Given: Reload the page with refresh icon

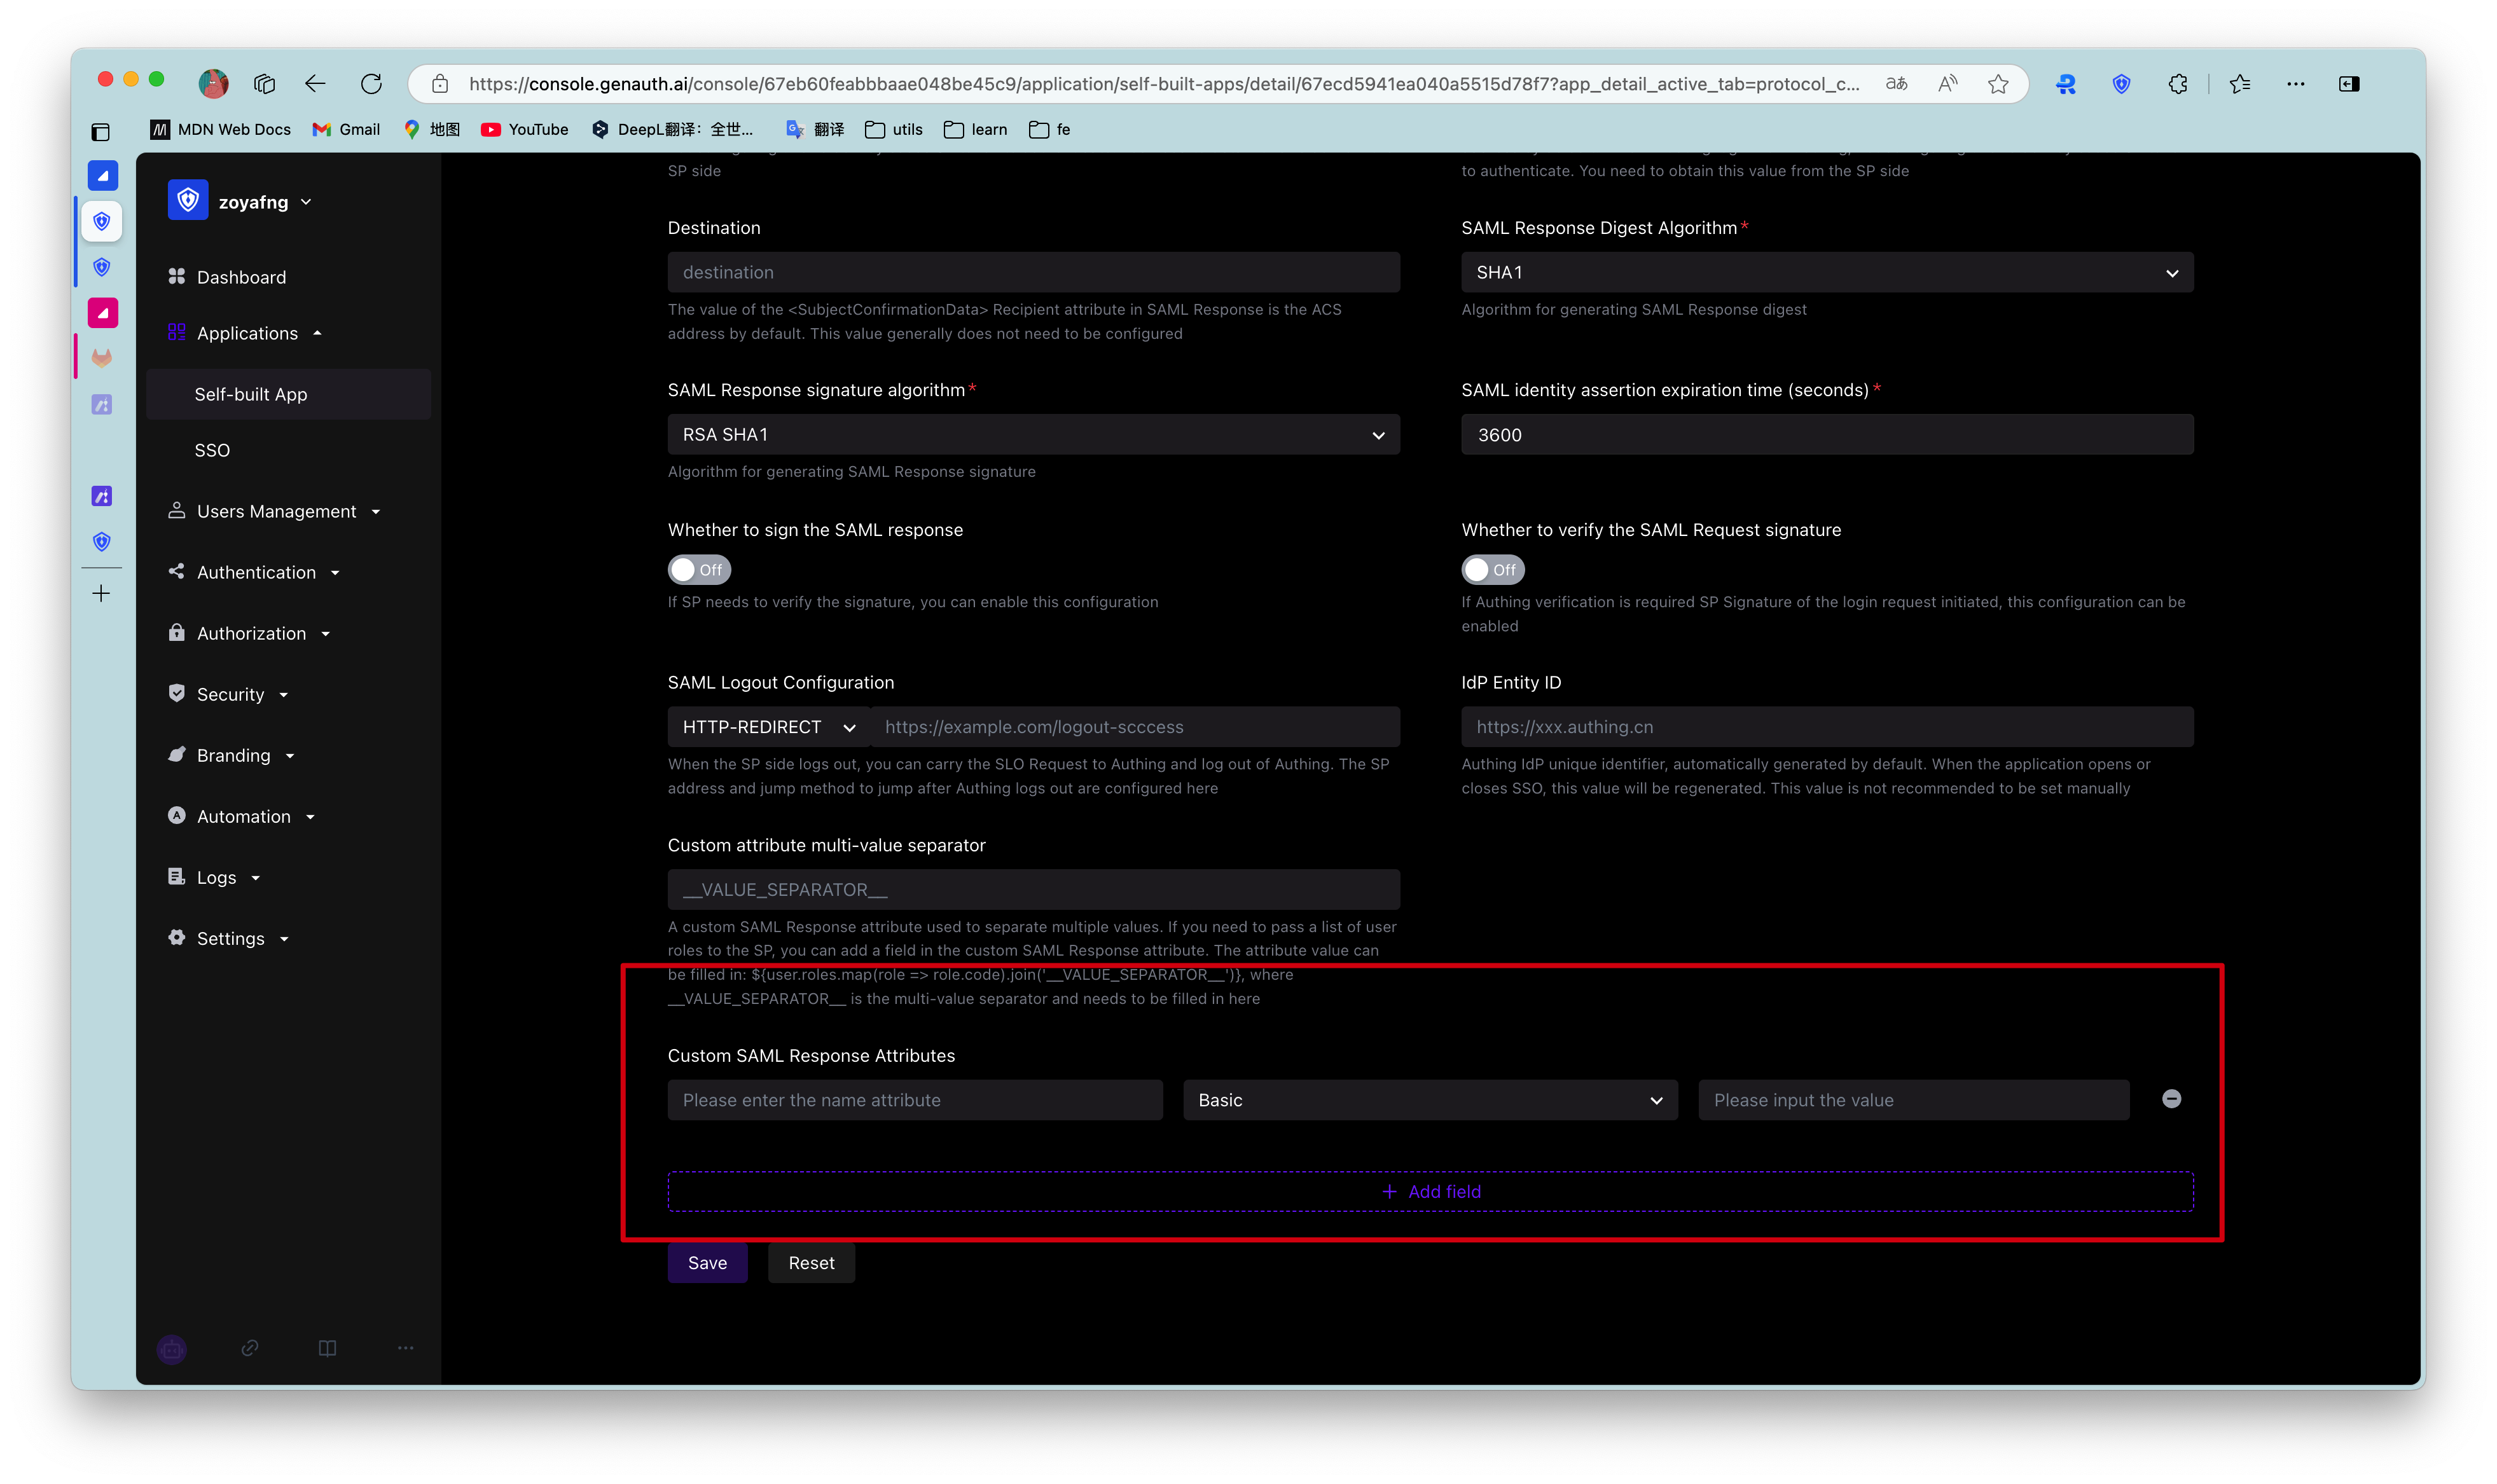Looking at the screenshot, I should point(371,84).
